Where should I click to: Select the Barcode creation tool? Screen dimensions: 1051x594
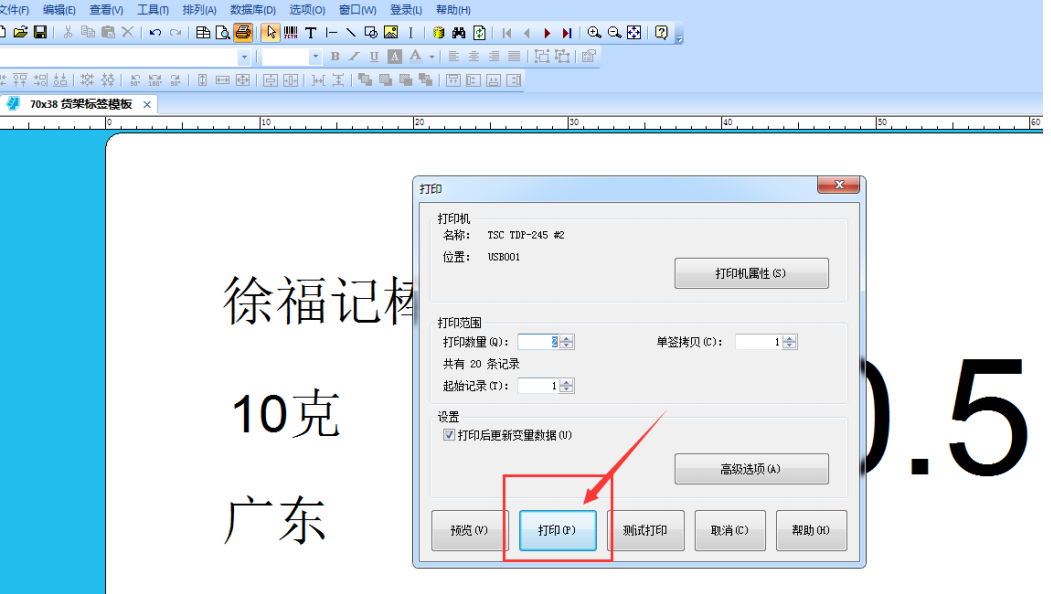point(291,32)
